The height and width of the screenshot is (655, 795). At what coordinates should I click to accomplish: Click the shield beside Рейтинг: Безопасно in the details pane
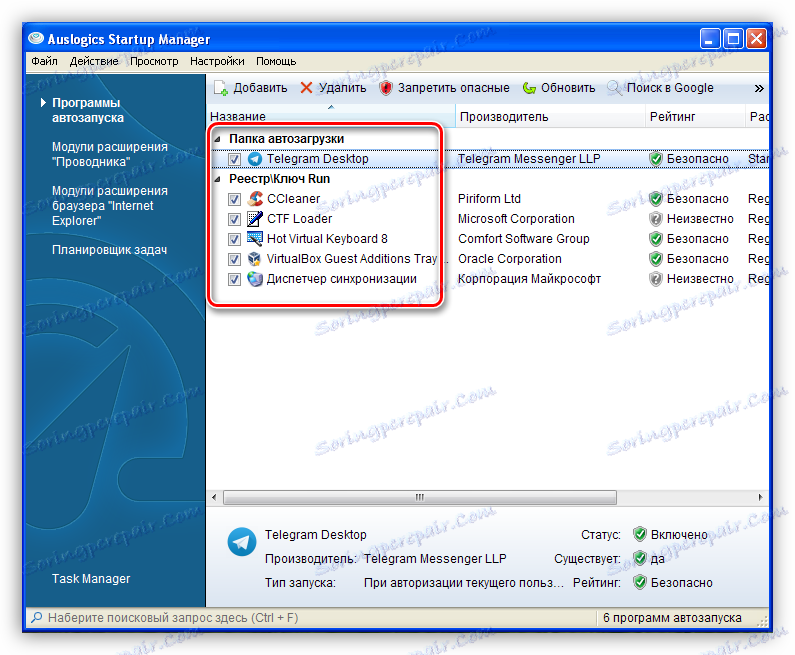coord(640,583)
